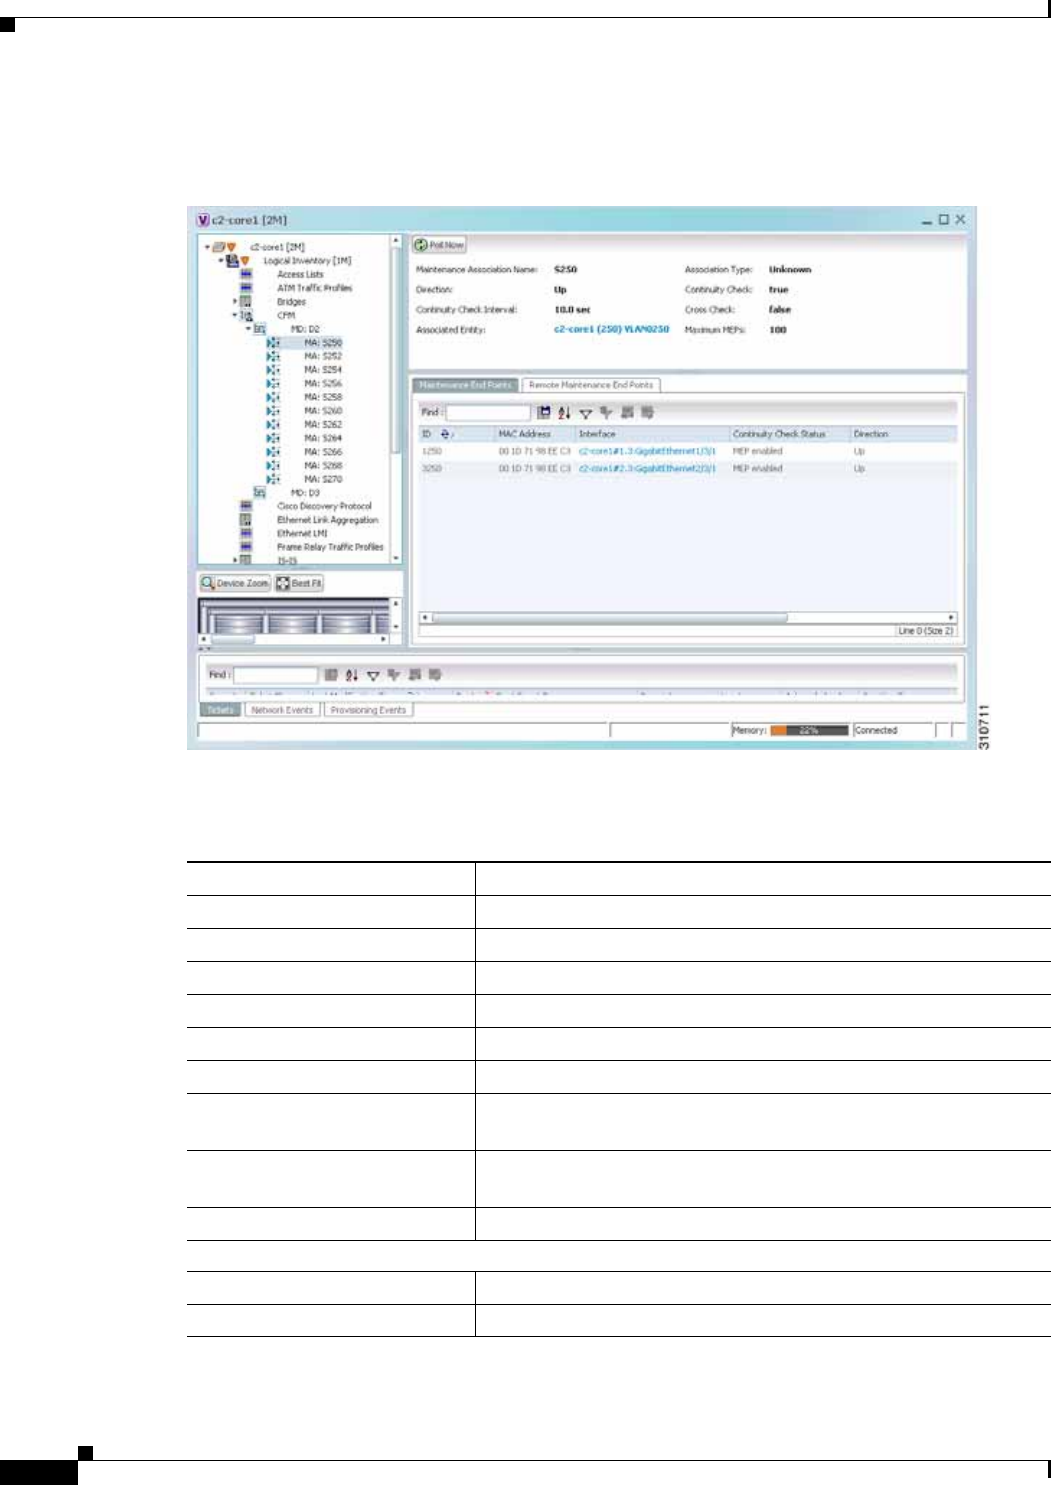The image size is (1051, 1485).
Task: Collapse the c2-core1 [2M] root node
Action: point(207,247)
